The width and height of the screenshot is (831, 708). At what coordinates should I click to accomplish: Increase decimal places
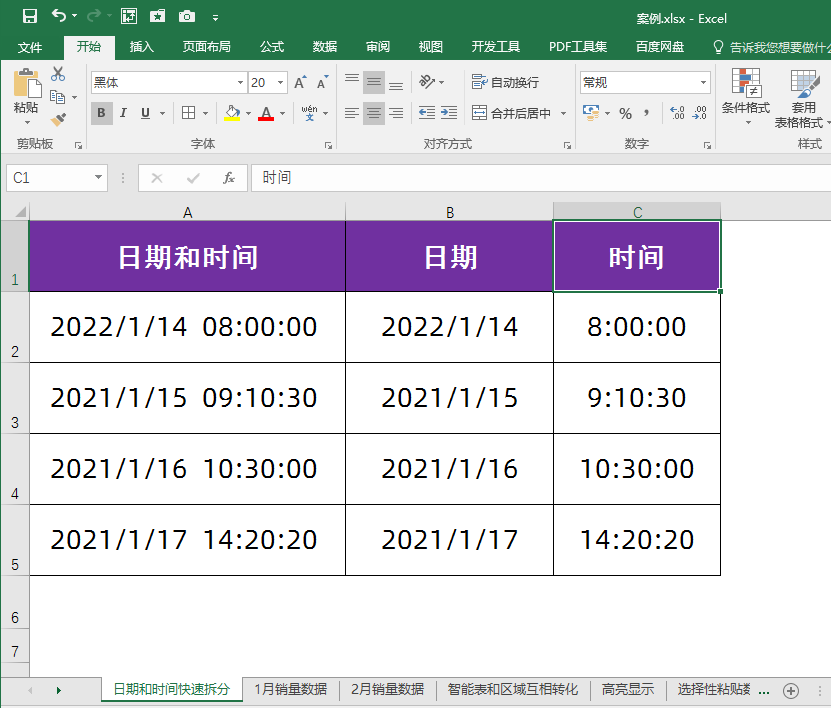(x=677, y=113)
